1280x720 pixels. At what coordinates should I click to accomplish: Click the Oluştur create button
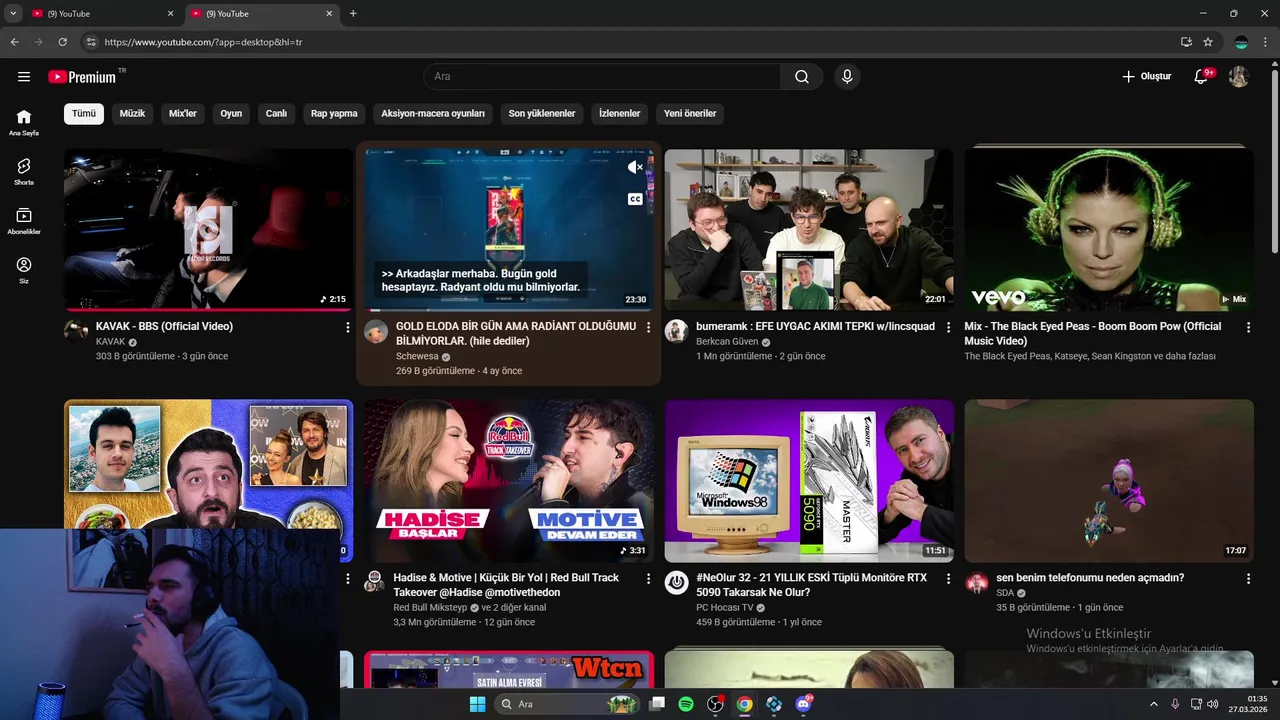click(1146, 77)
